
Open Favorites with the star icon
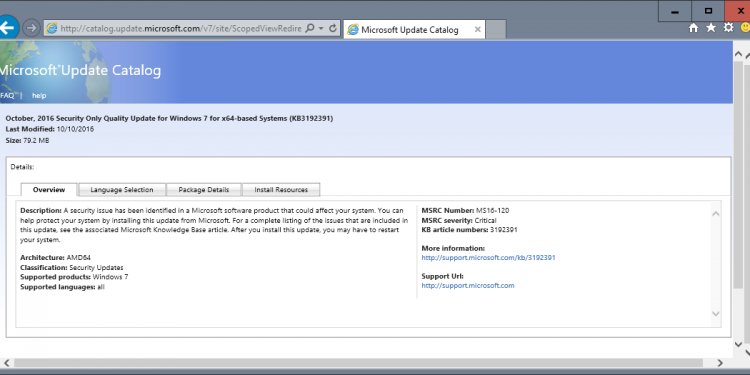[711, 28]
